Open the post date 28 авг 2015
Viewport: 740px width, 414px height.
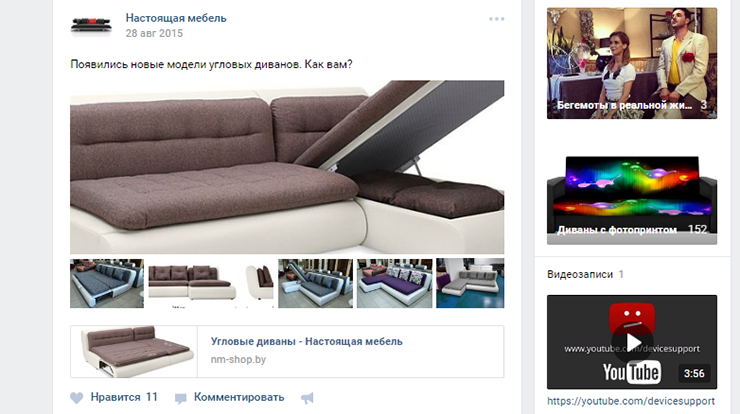point(154,33)
